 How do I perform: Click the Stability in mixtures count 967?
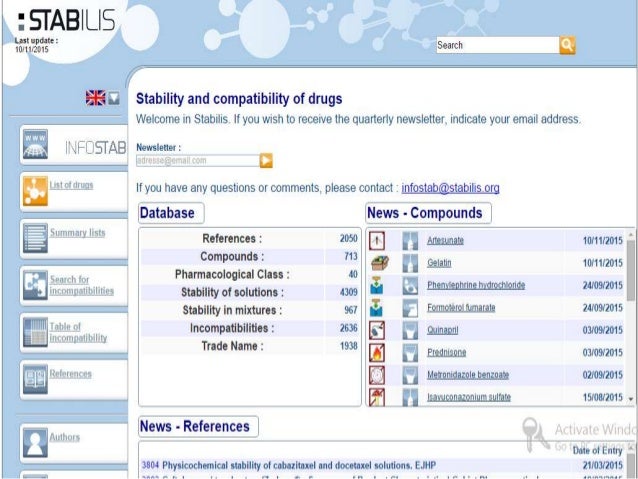point(351,310)
